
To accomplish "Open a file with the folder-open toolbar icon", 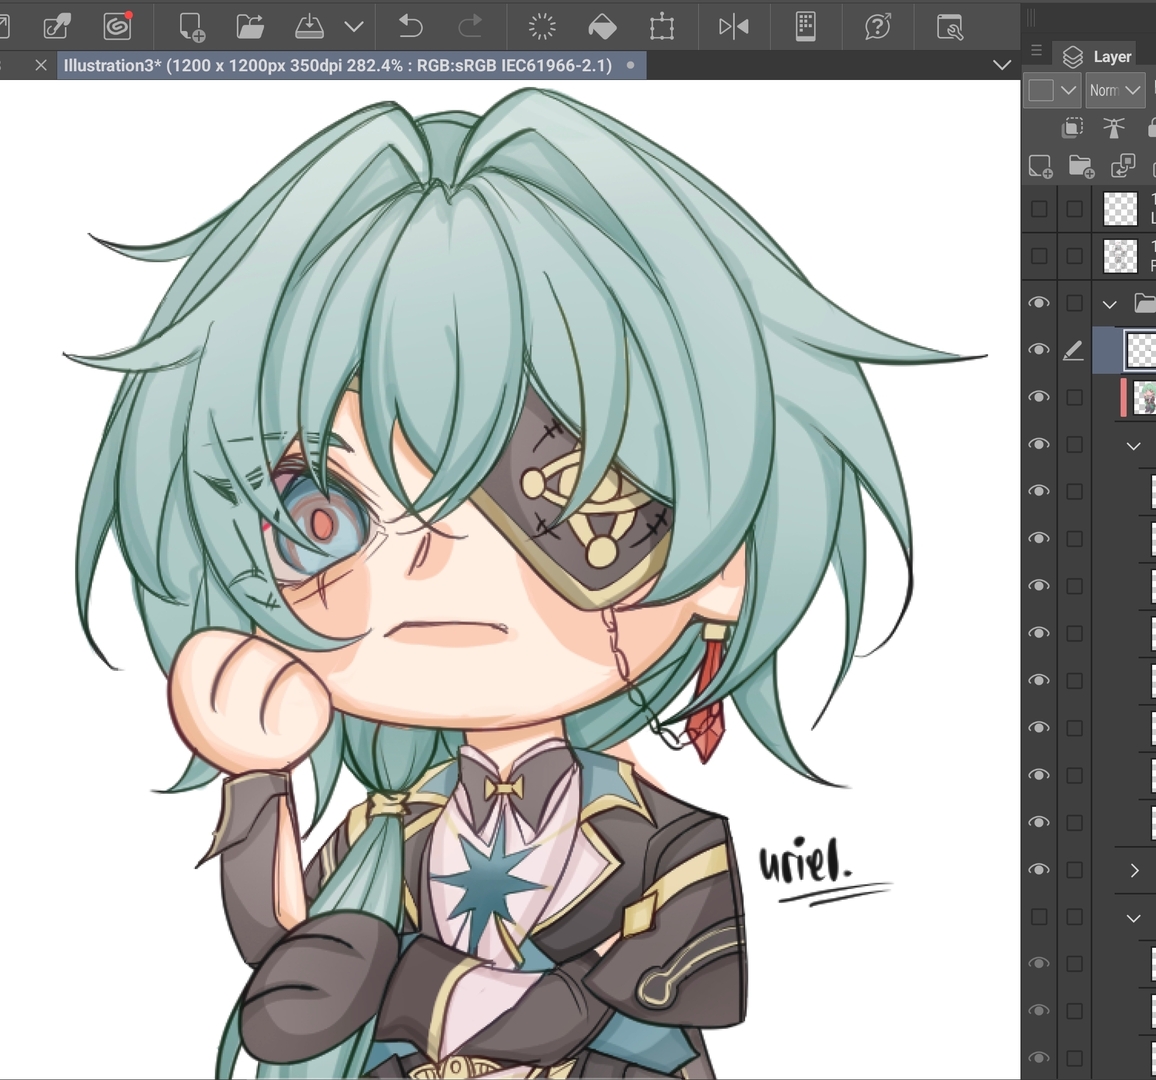I will click(250, 27).
